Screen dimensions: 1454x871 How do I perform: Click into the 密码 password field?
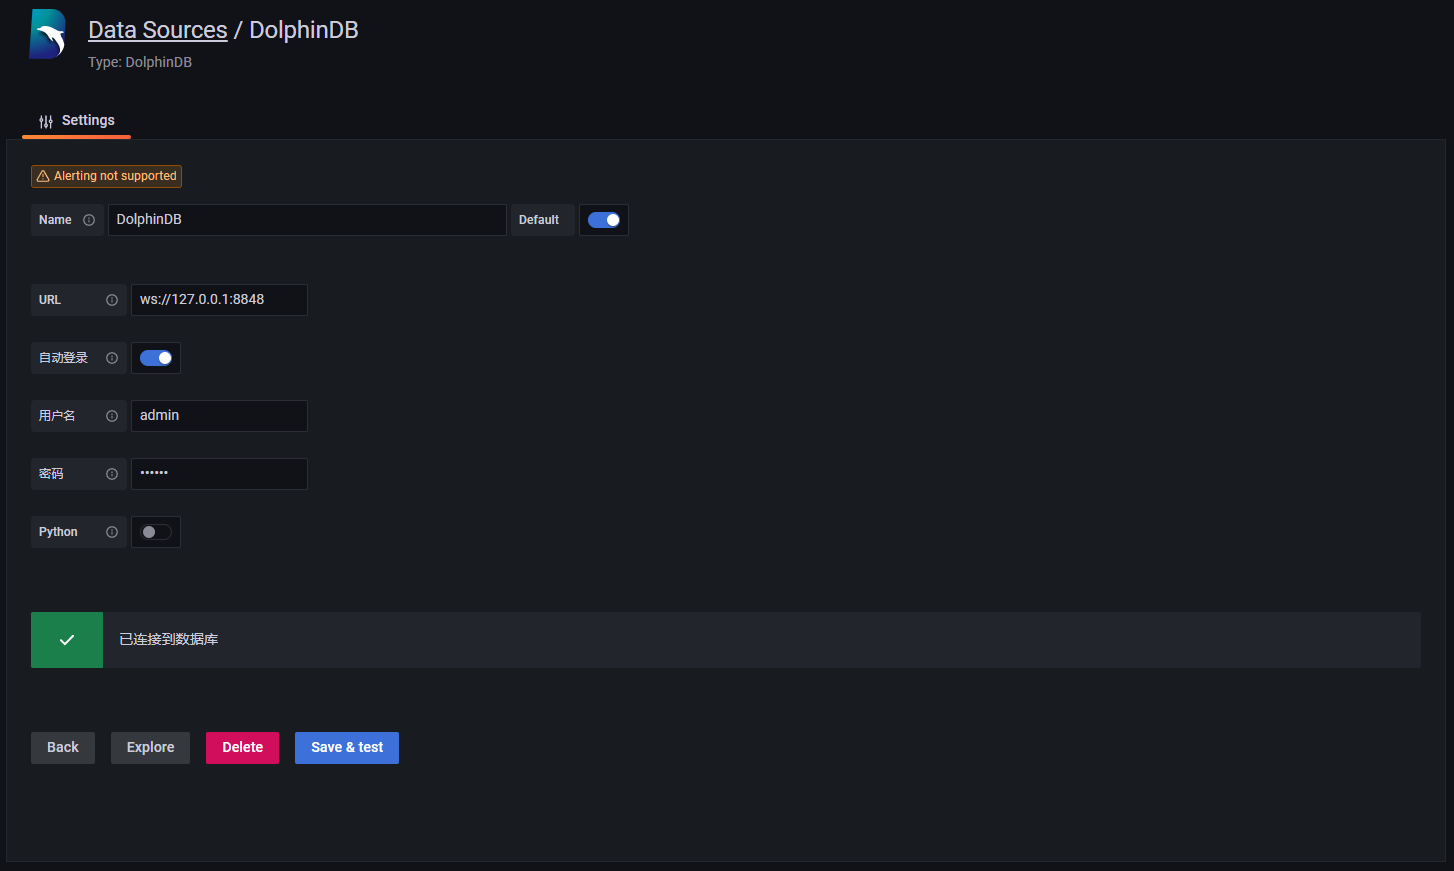[219, 474]
